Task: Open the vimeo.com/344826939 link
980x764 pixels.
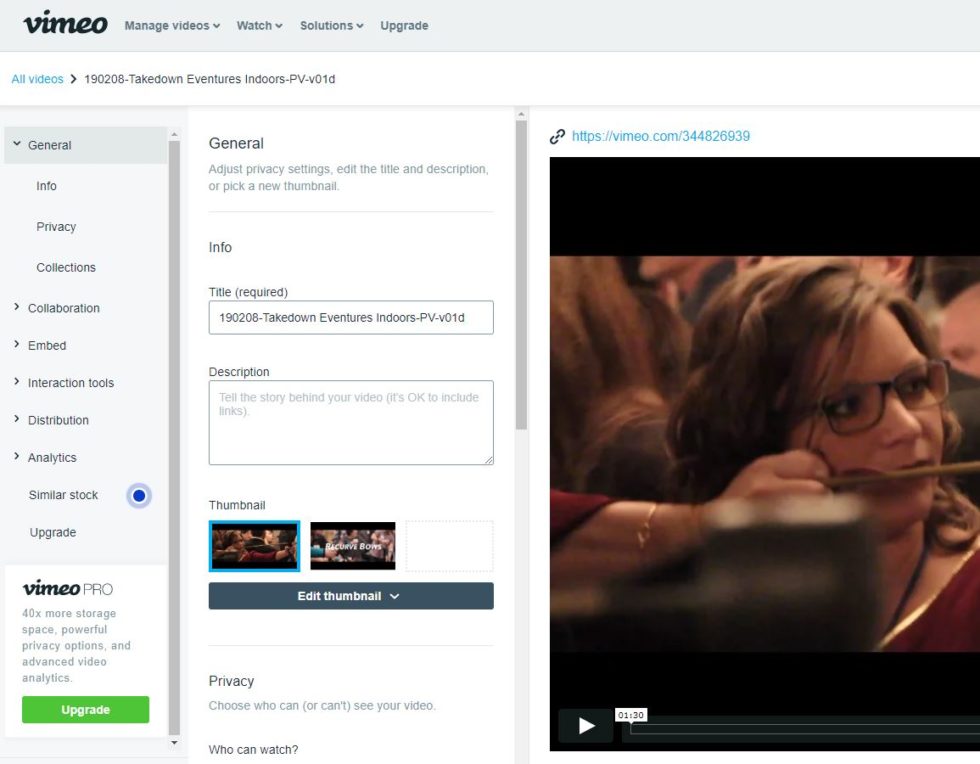Action: [660, 136]
